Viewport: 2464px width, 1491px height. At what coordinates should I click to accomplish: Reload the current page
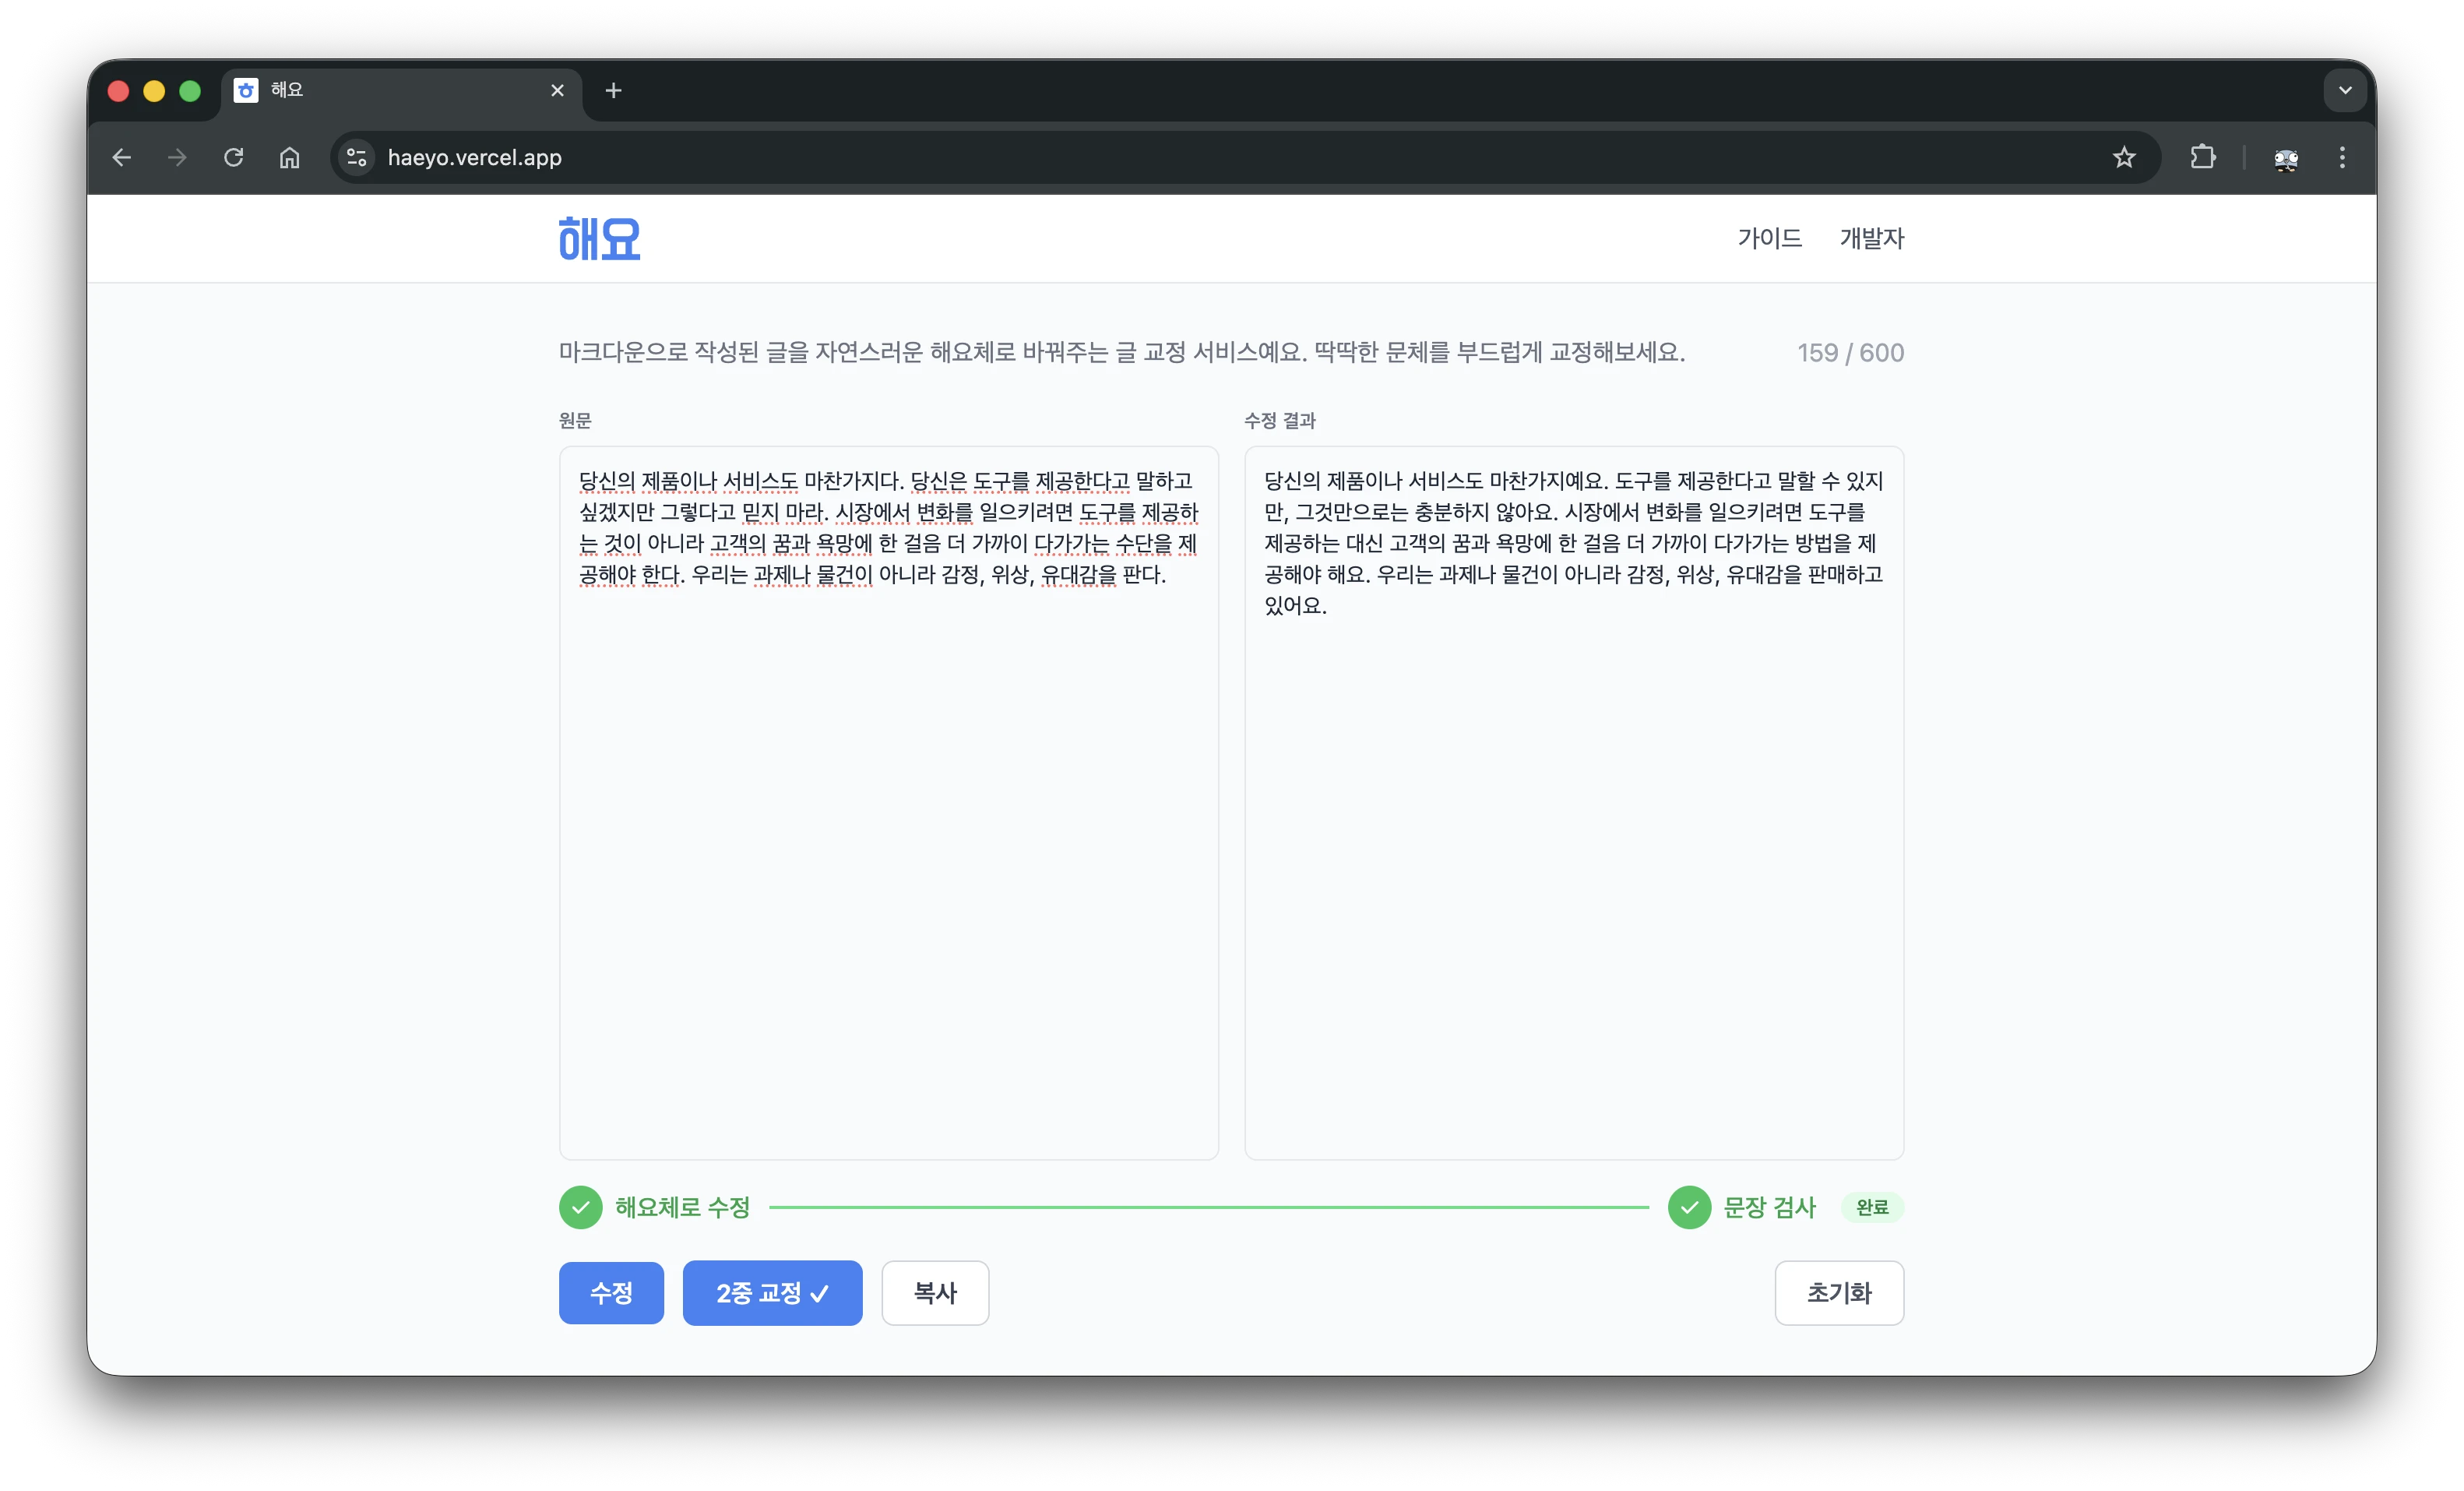234,157
